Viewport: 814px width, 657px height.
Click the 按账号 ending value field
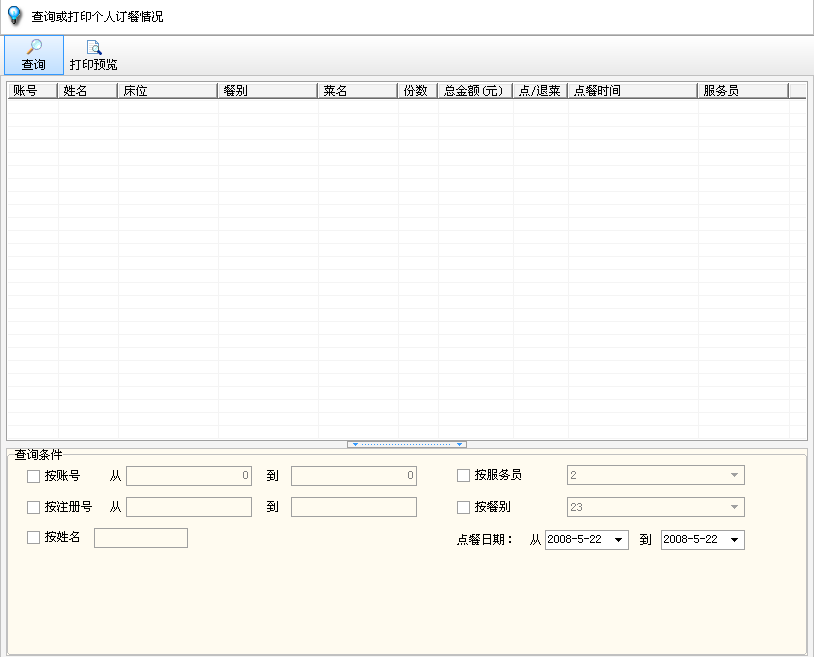coord(354,476)
